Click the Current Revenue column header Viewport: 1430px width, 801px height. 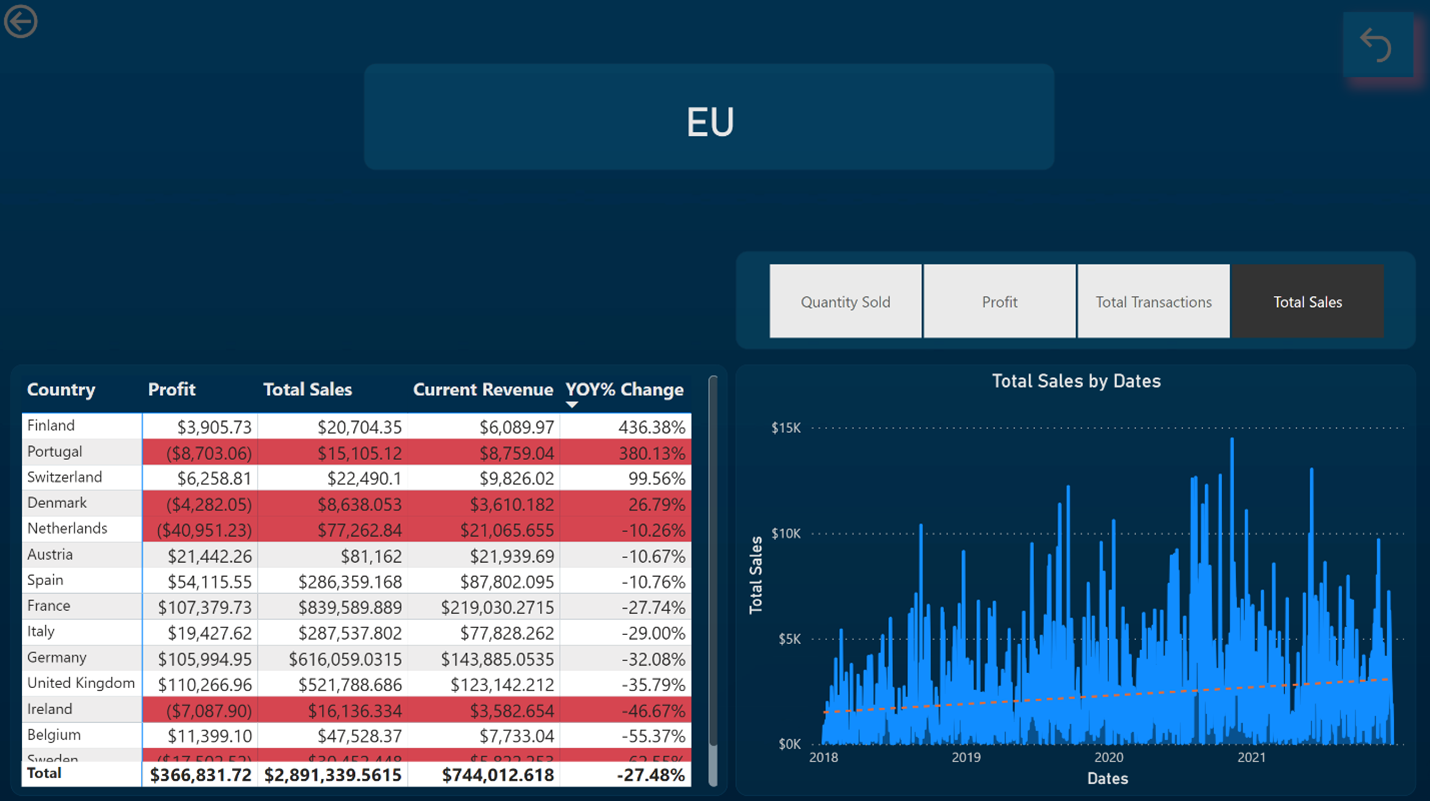483,390
